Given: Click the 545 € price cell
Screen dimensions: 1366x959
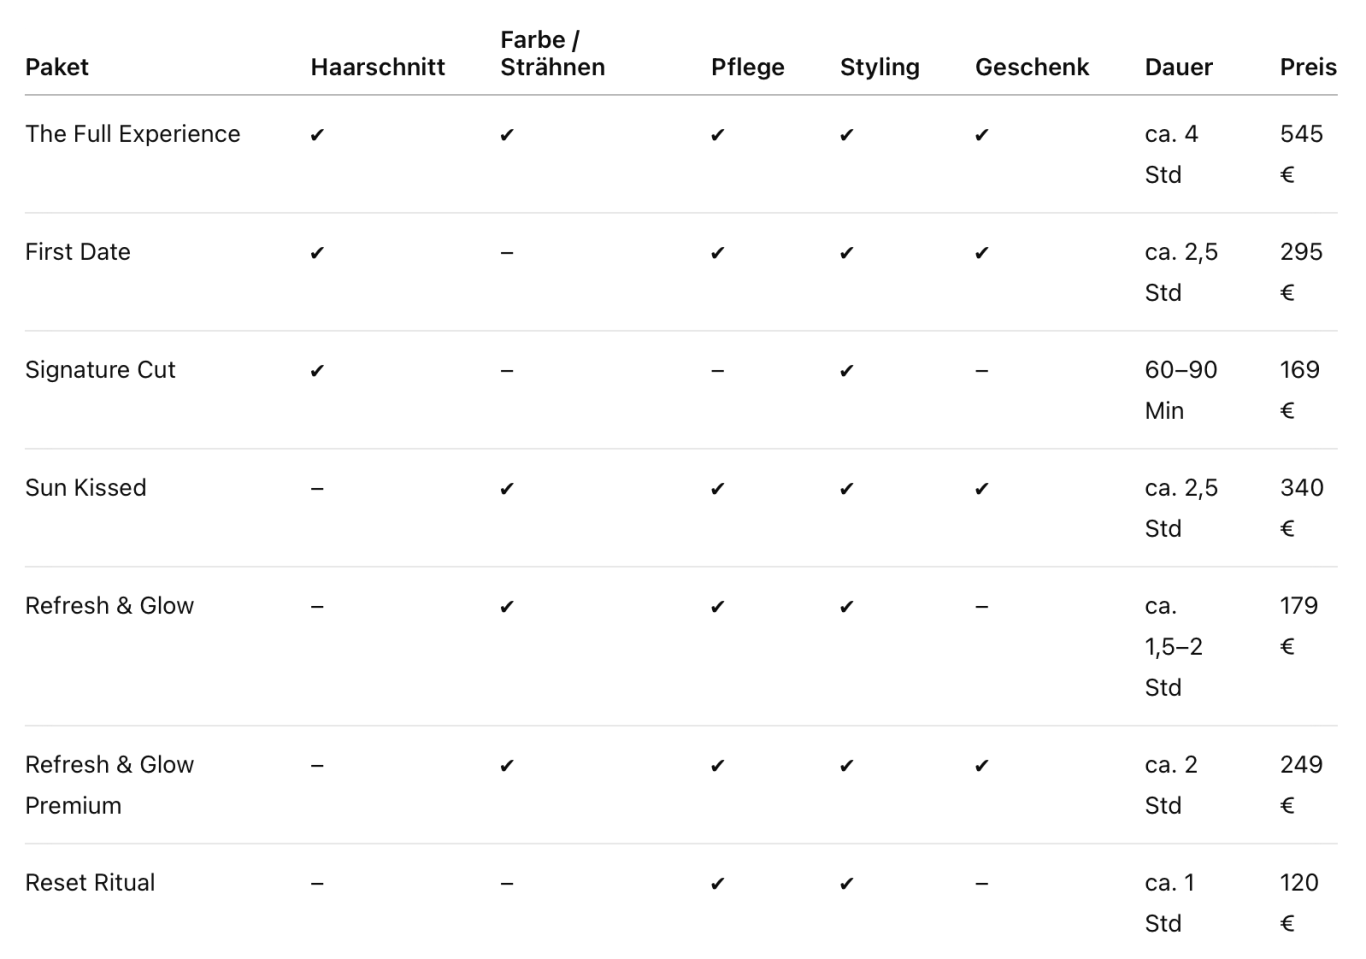Looking at the screenshot, I should [x=1301, y=154].
